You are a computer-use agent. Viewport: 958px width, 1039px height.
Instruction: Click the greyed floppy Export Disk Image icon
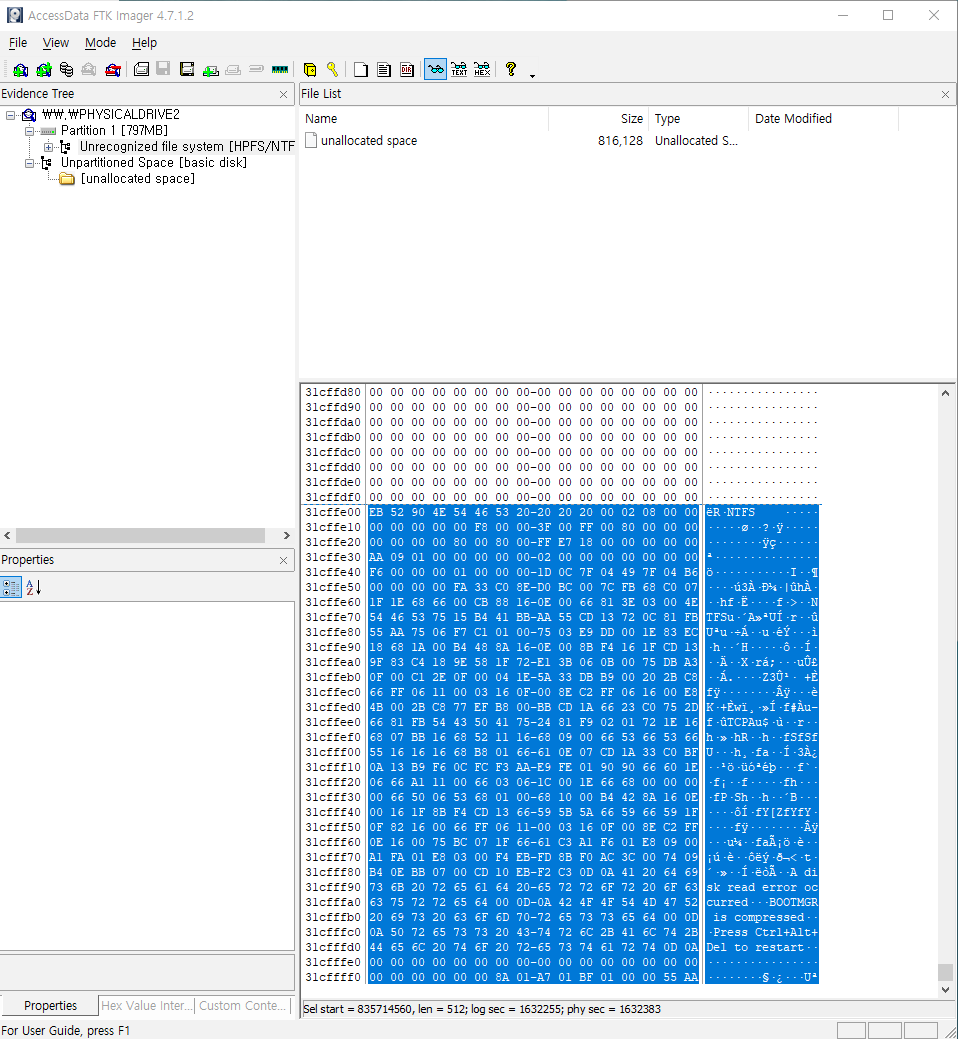point(163,69)
